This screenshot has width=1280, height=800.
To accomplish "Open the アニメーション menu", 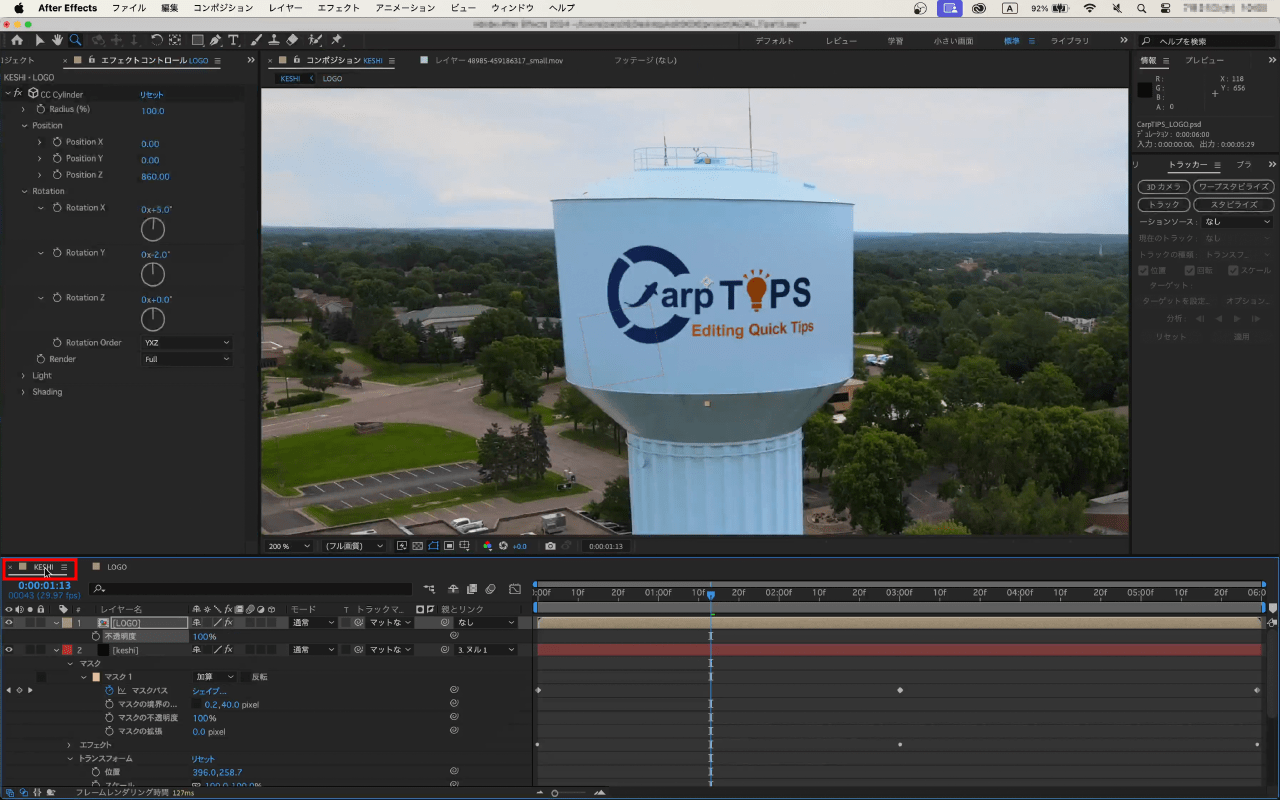I will click(x=405, y=8).
